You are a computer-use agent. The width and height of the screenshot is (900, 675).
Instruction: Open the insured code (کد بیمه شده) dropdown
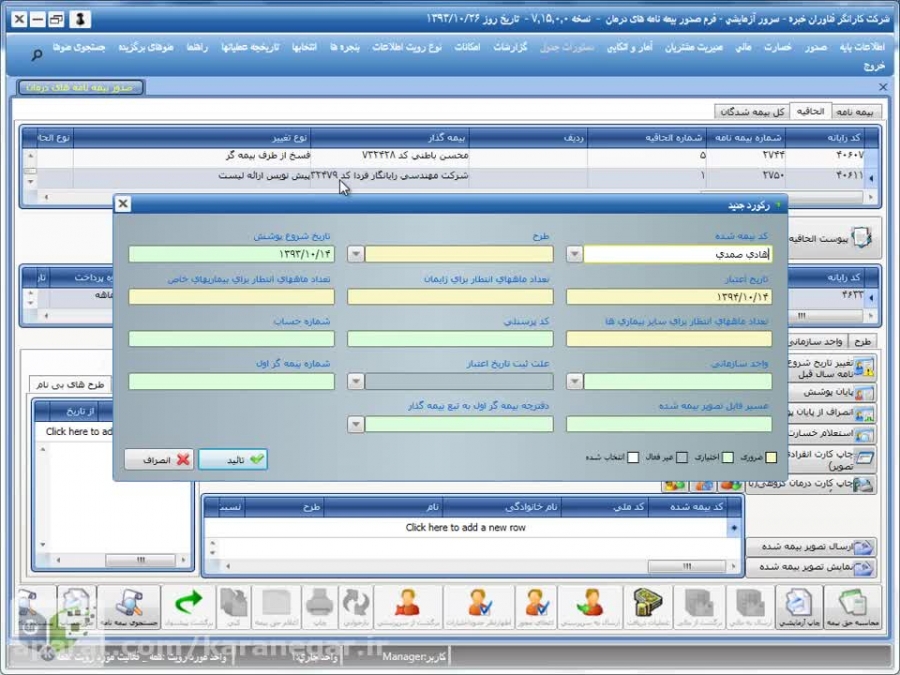pos(574,255)
